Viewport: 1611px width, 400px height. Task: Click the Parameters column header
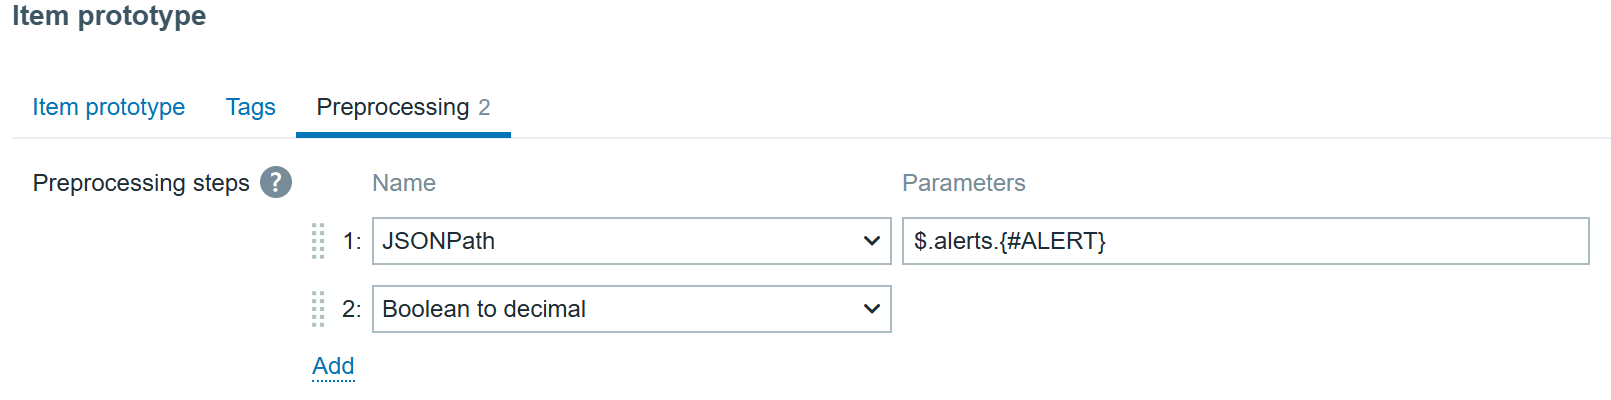[963, 183]
